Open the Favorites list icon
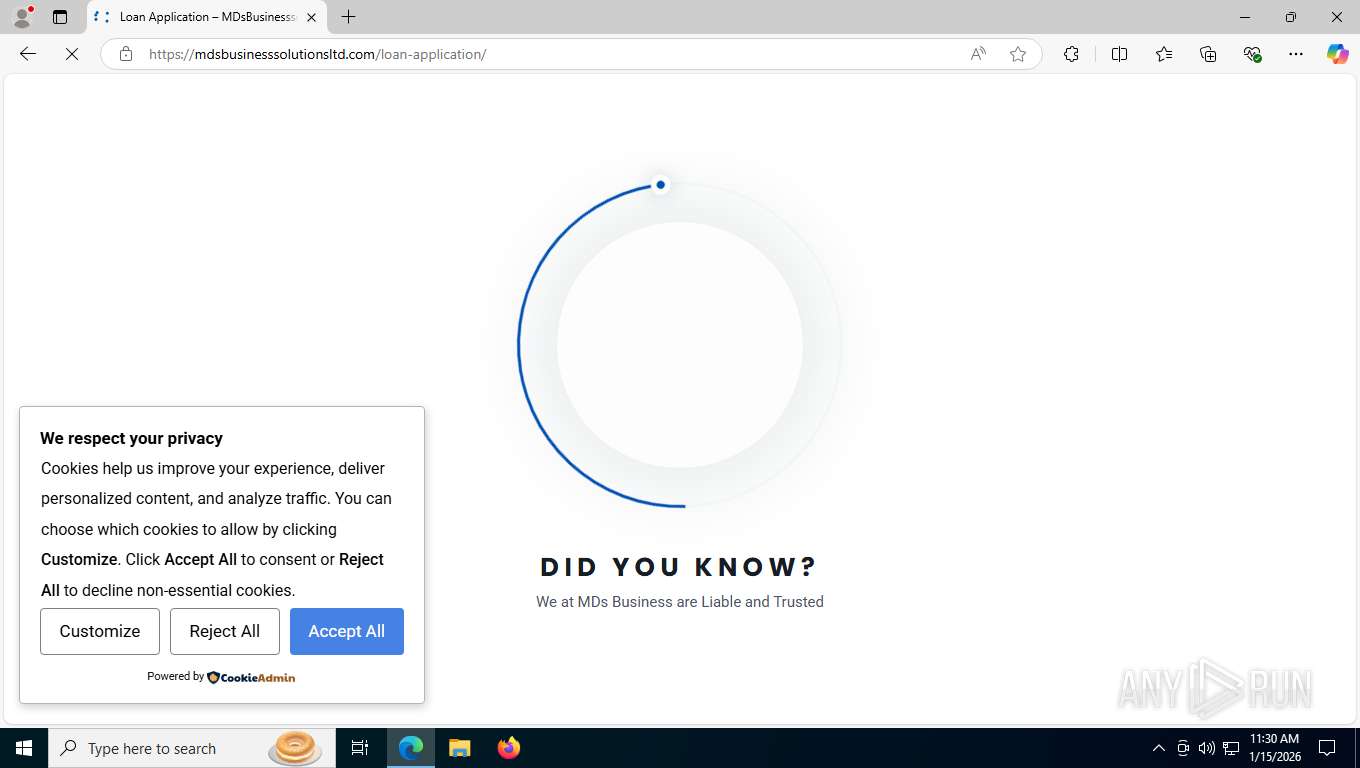Viewport: 1360px width, 768px height. (x=1164, y=54)
